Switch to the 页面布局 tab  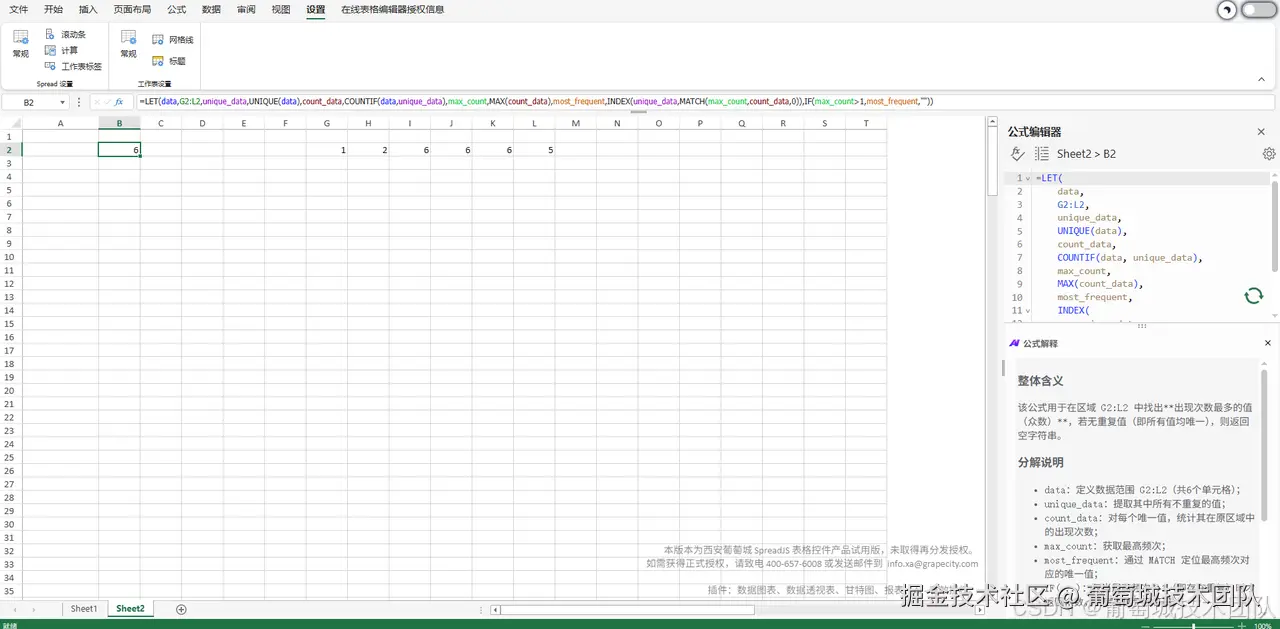point(133,9)
